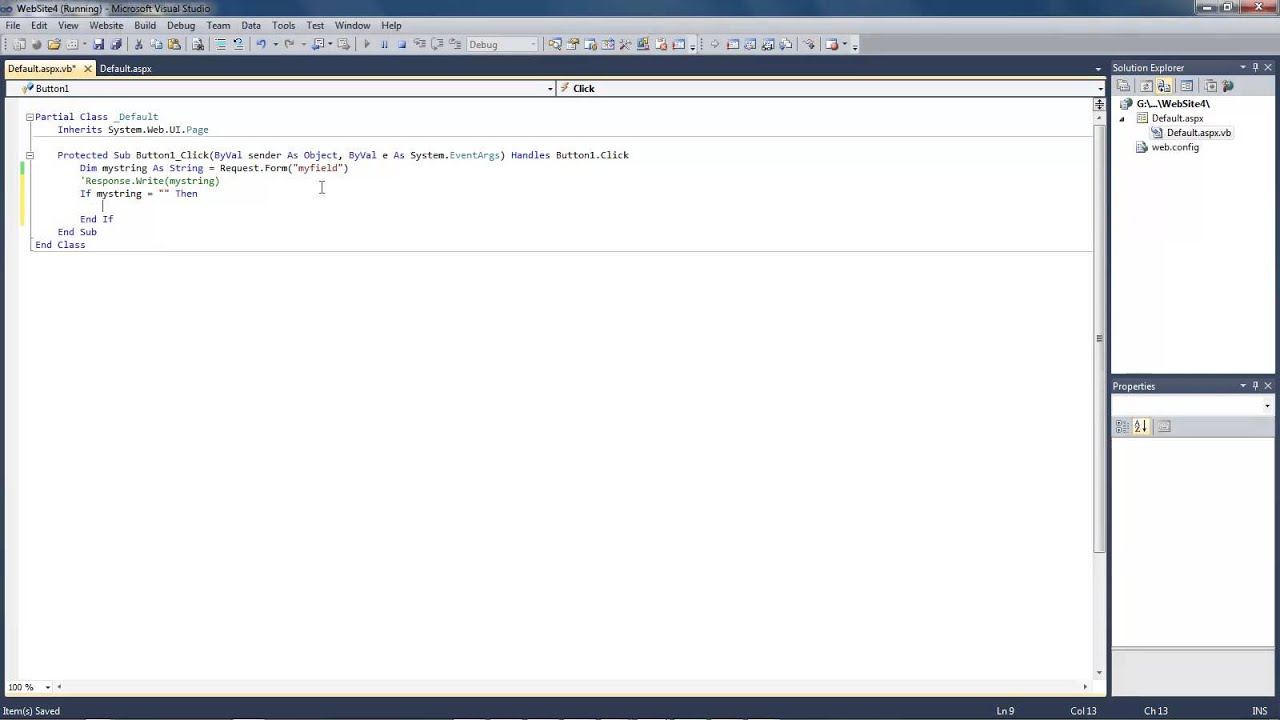Toggle Nest Related Files in Solution Explorer
Image resolution: width=1280 pixels, height=720 pixels.
[x=1164, y=86]
